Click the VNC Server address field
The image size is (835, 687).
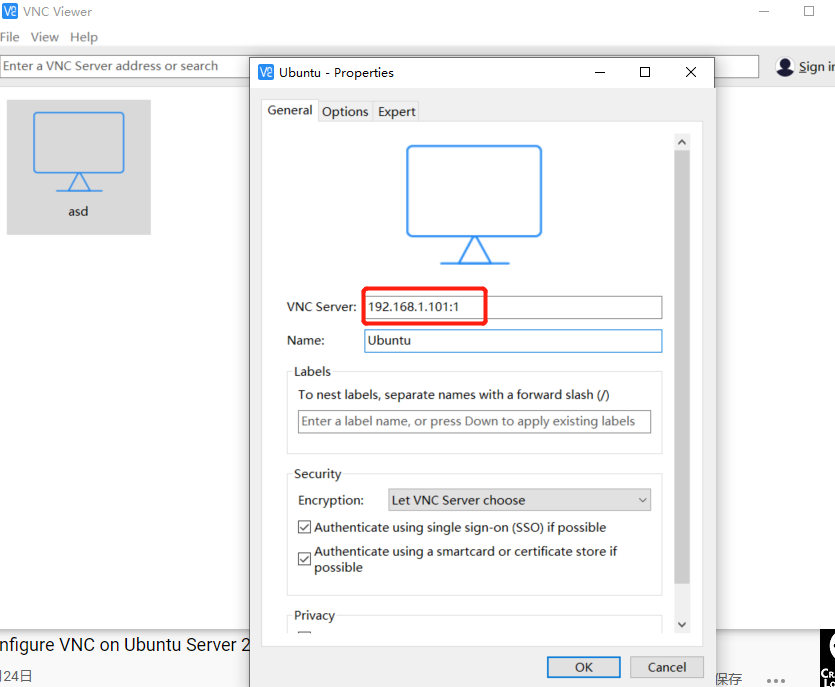pos(513,307)
